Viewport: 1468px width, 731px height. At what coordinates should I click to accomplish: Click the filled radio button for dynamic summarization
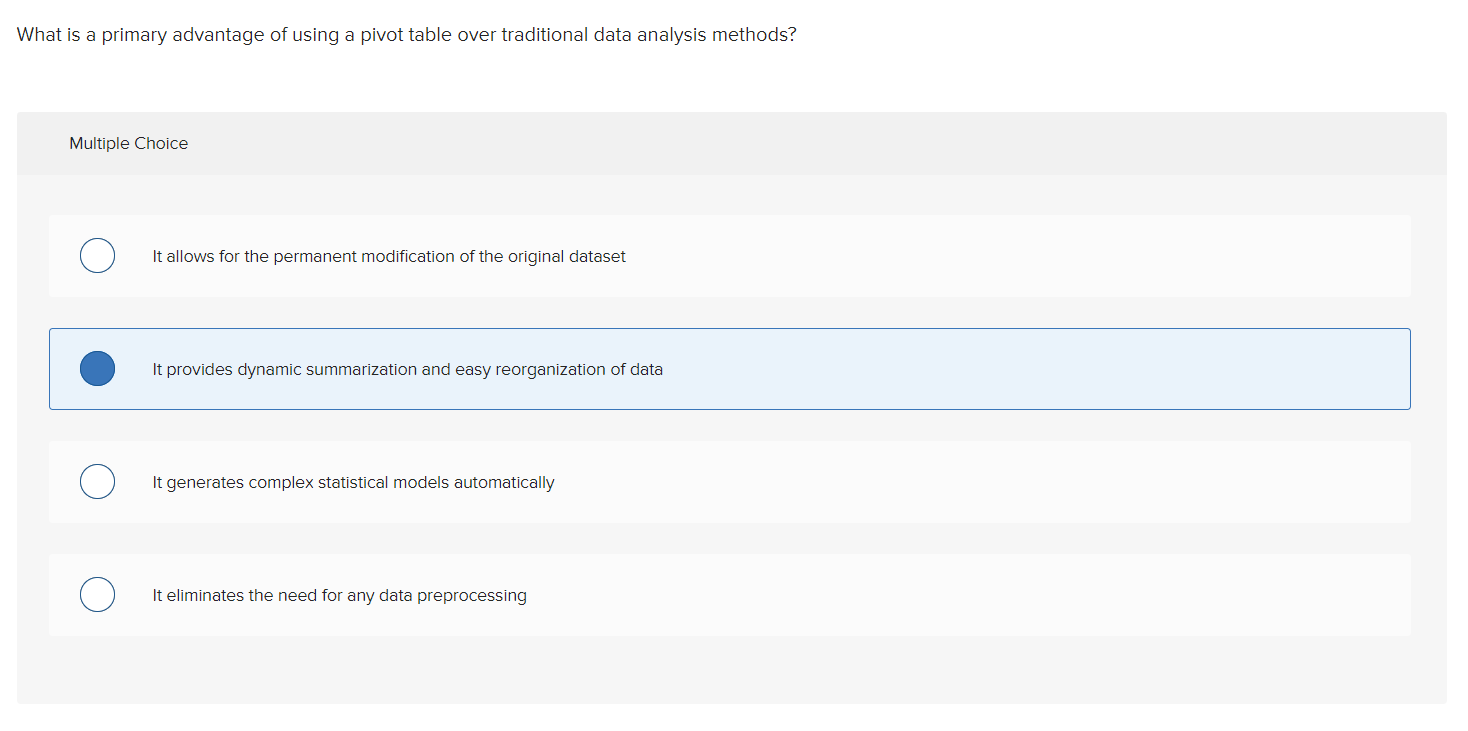[x=97, y=369]
